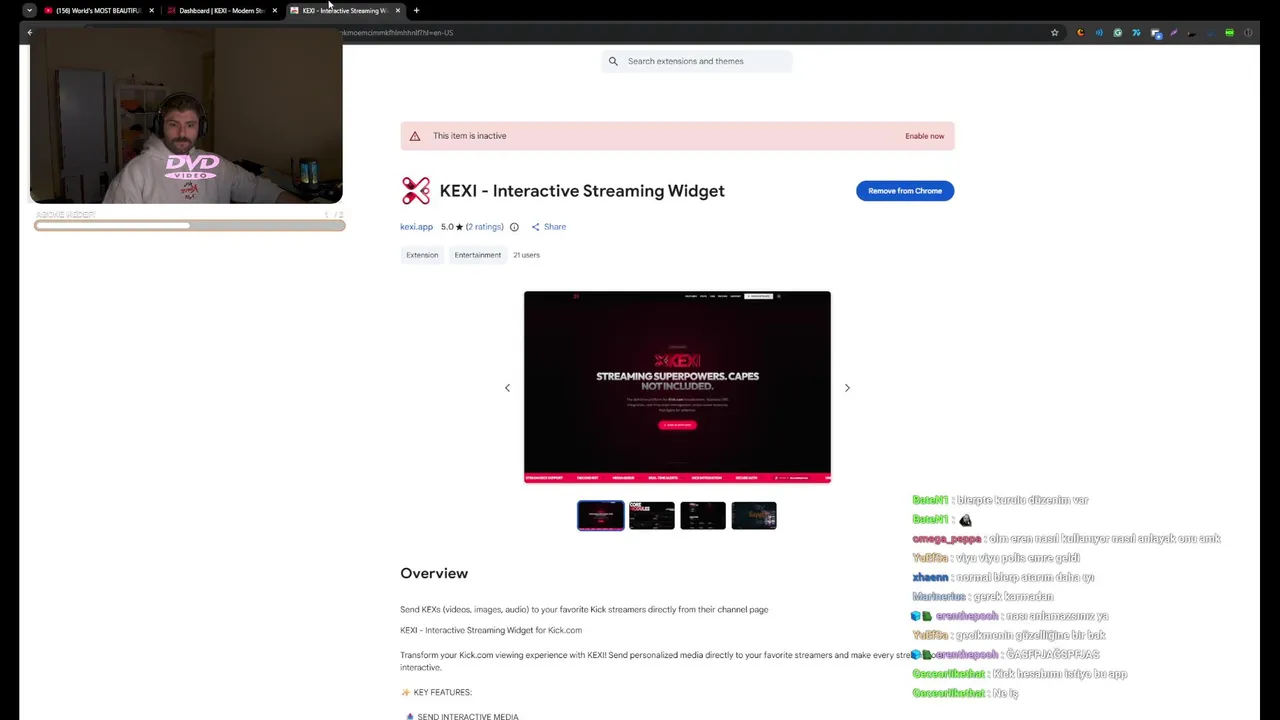Click the widget progress bar under webcam

(189, 225)
